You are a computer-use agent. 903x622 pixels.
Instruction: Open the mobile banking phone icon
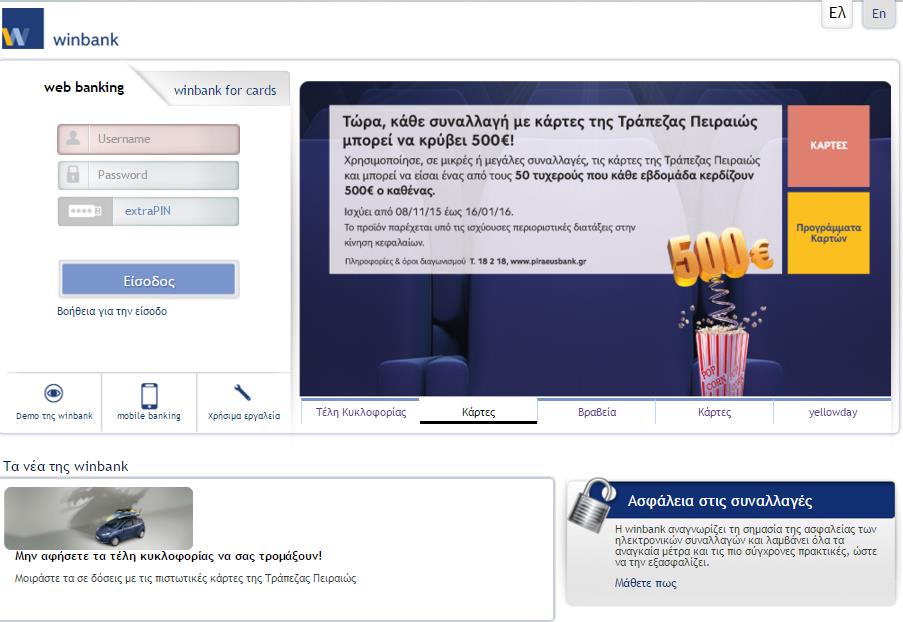(x=149, y=396)
